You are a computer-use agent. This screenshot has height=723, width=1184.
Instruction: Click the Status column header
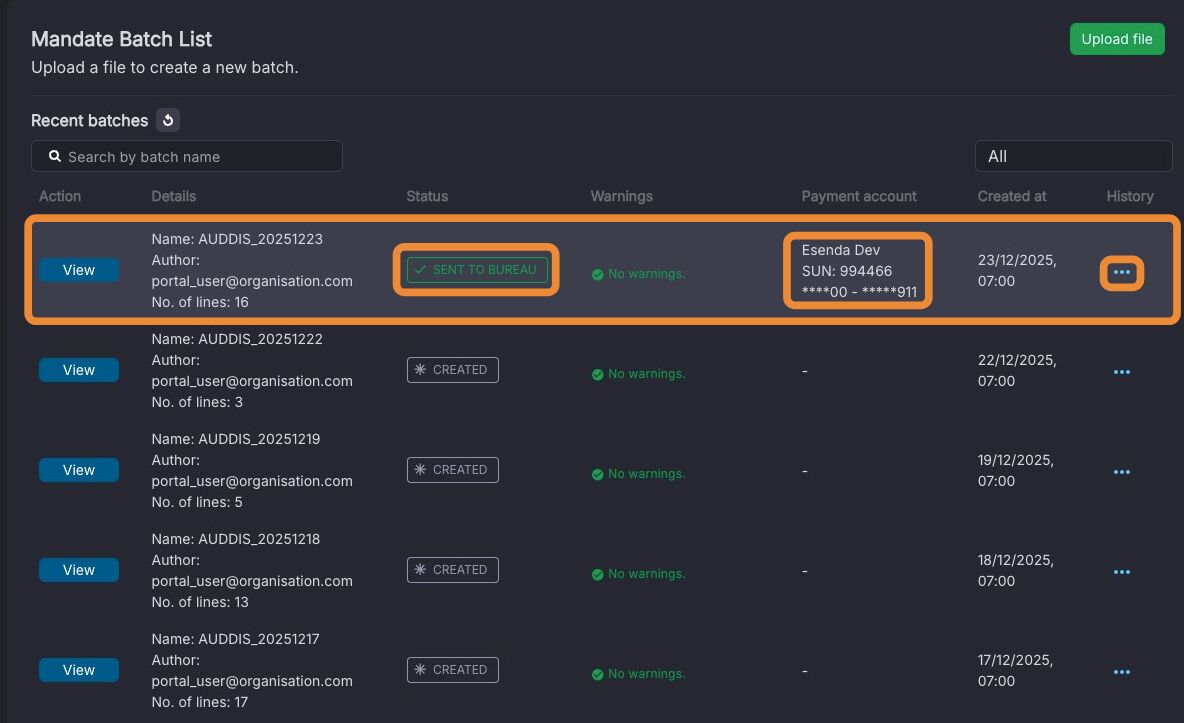[x=427, y=196]
